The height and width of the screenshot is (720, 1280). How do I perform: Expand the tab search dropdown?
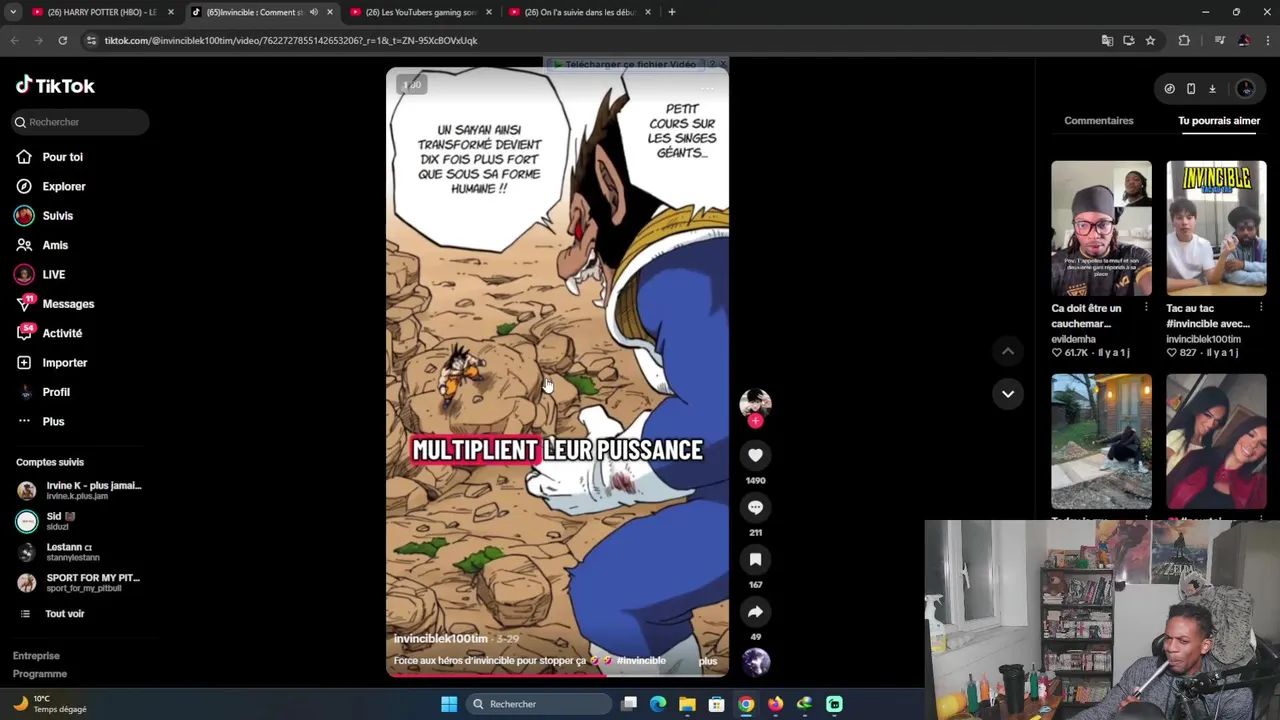click(x=12, y=12)
